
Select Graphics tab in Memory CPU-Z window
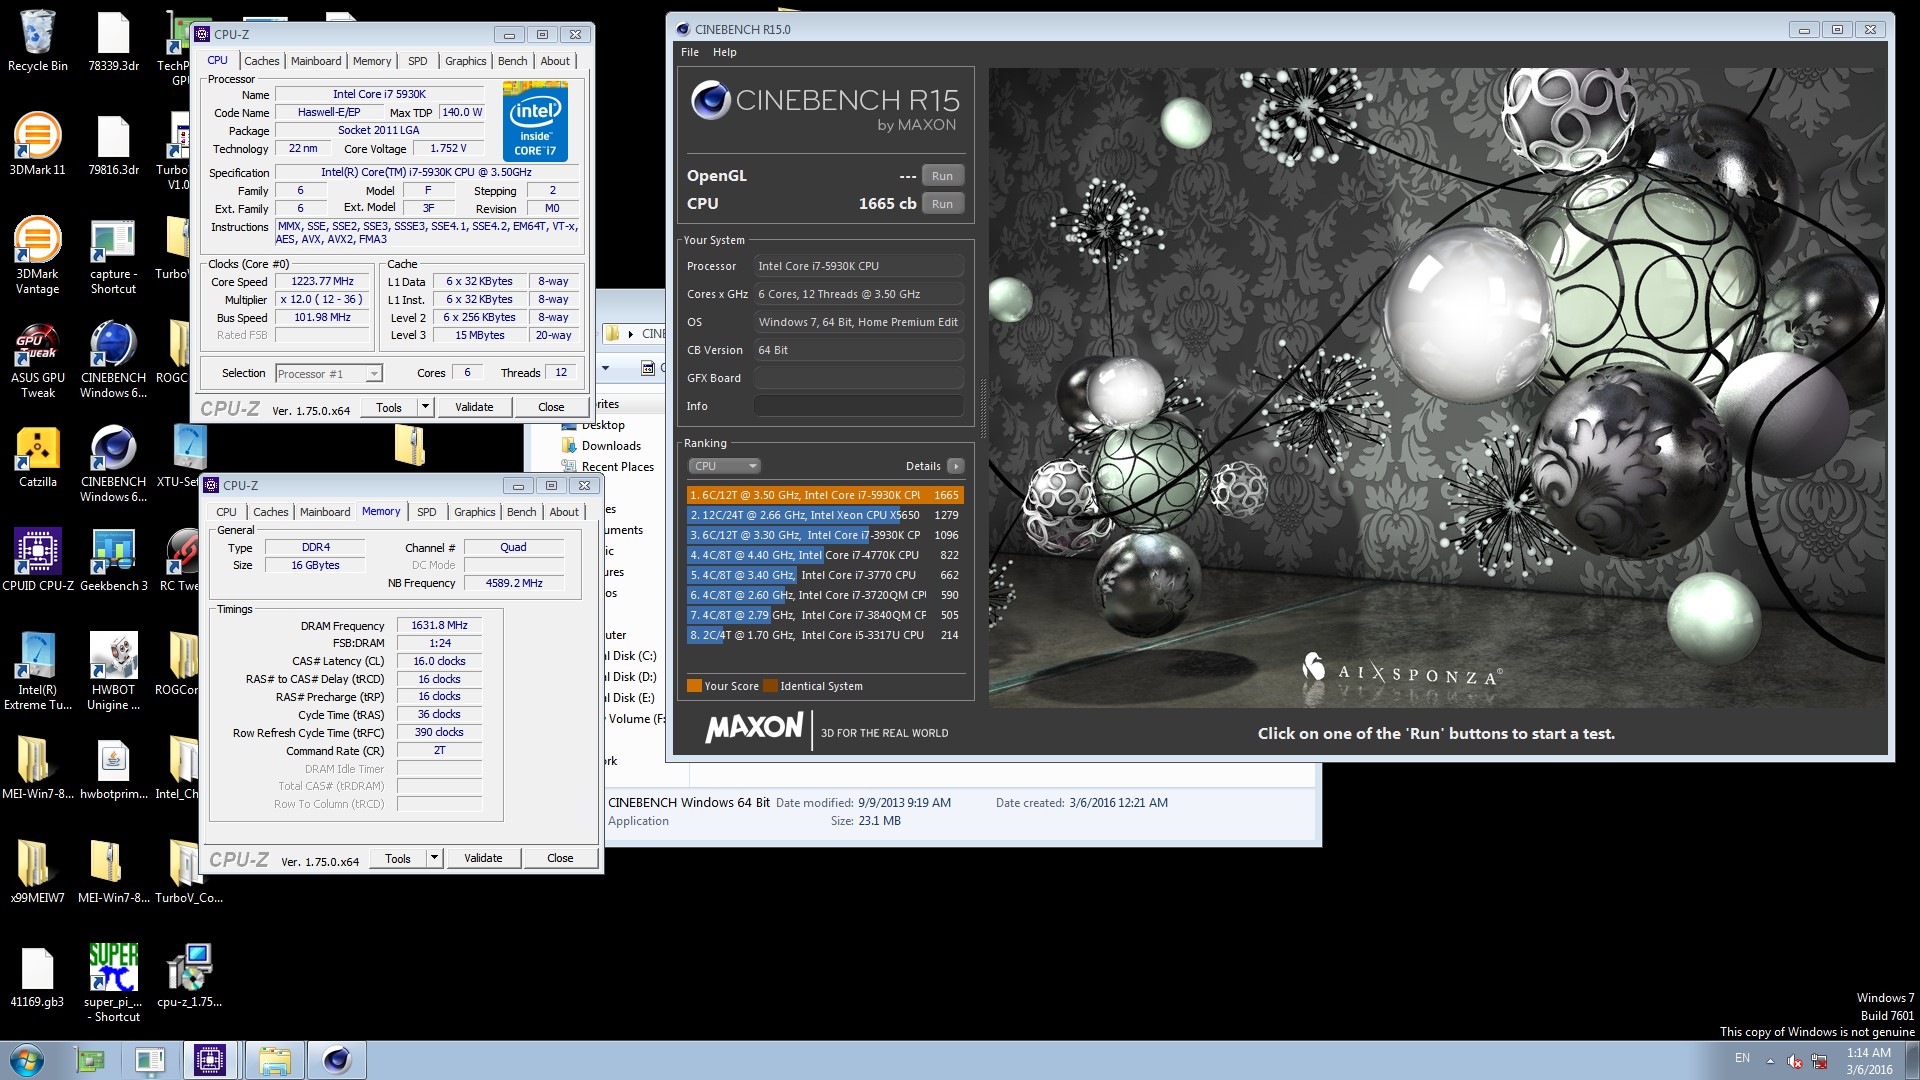[x=474, y=512]
